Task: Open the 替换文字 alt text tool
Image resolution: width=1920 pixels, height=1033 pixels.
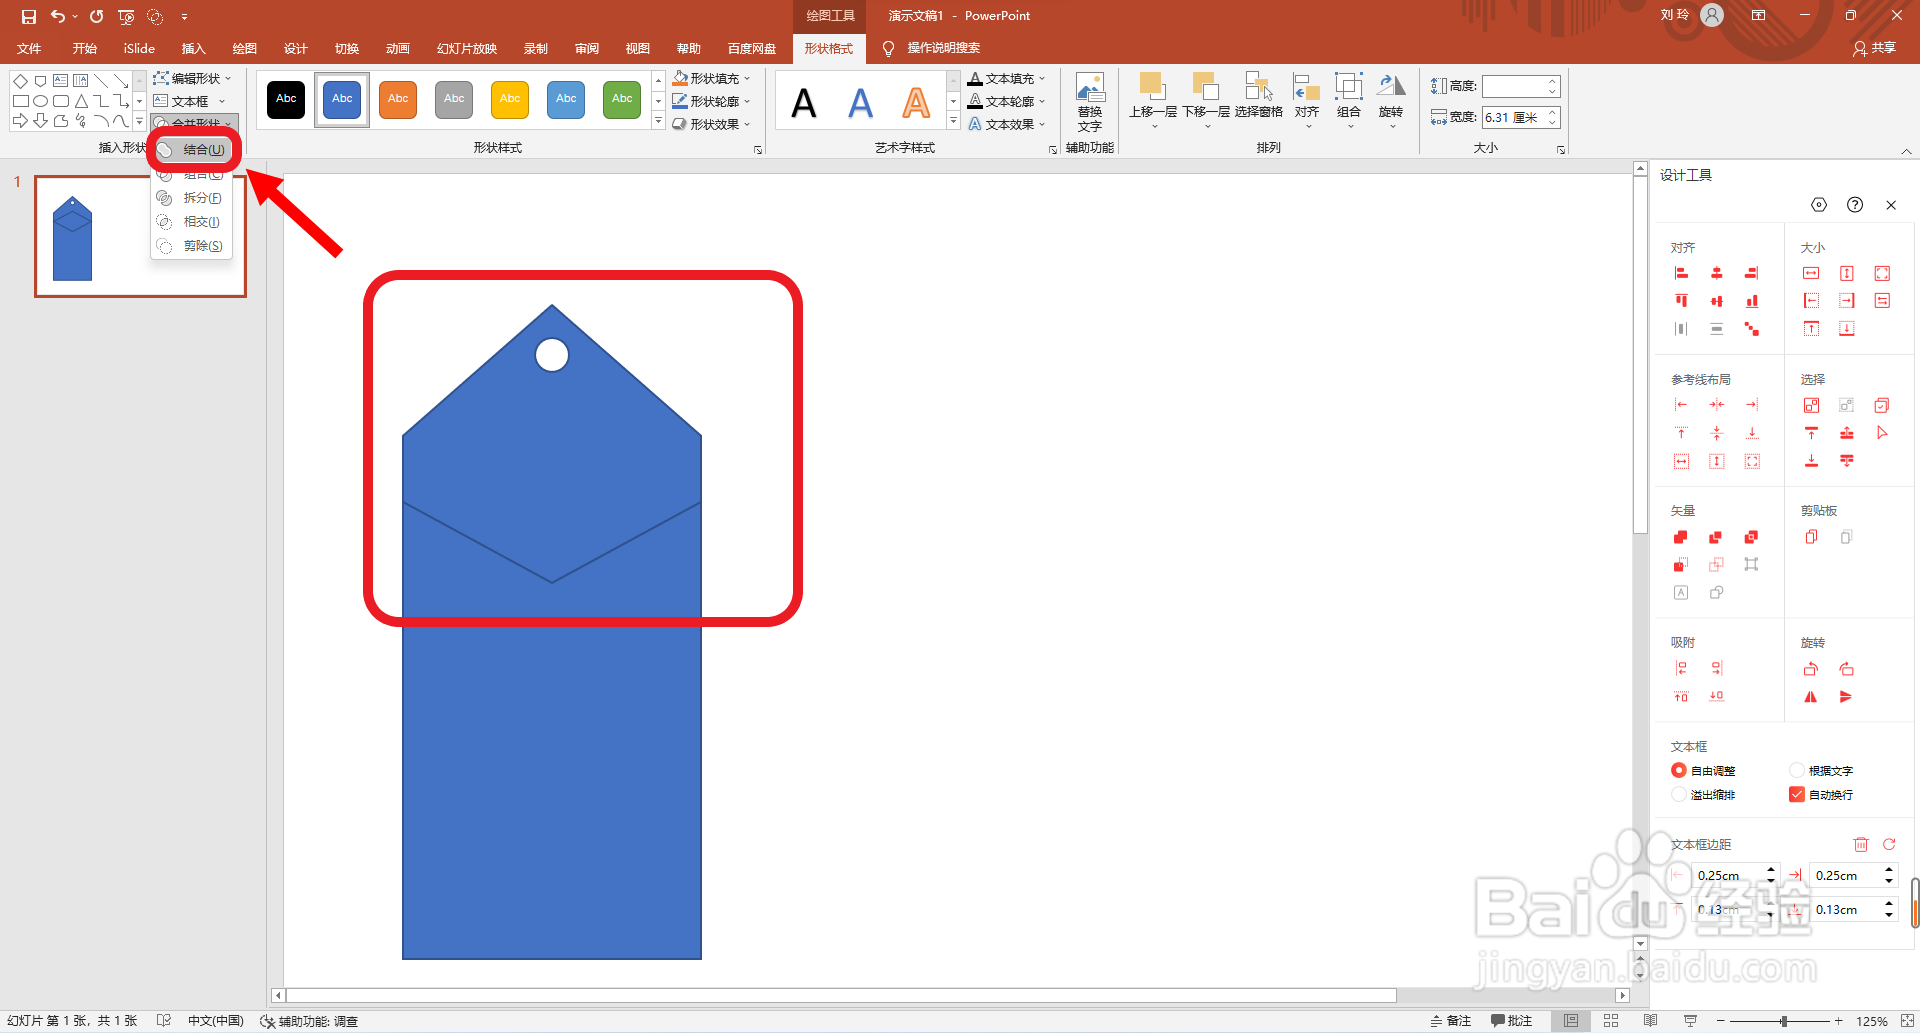Action: tap(1090, 102)
